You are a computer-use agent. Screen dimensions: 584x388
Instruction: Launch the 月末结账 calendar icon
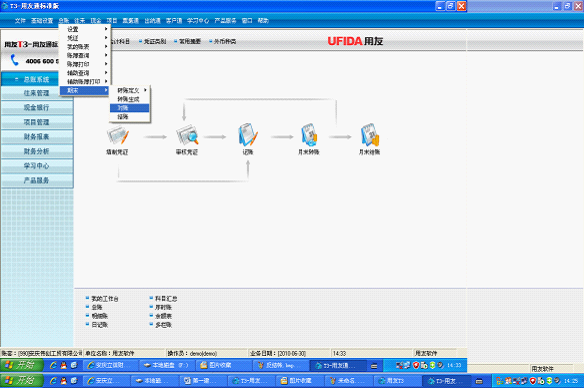[x=369, y=135]
